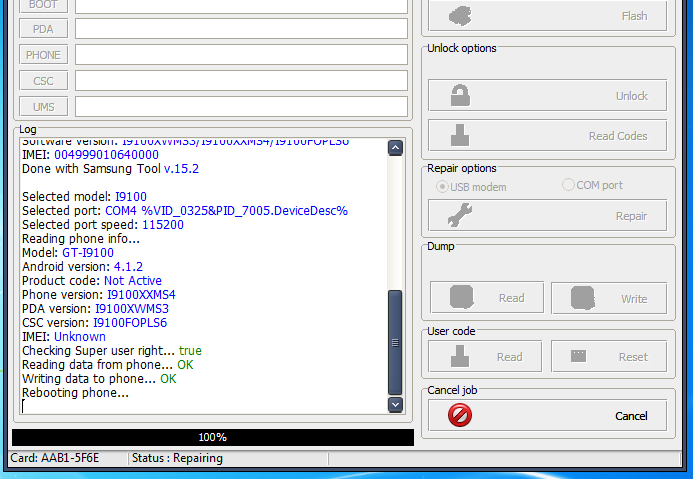Click Phone version I9100XXMS4 line
The height and width of the screenshot is (479, 699).
(x=99, y=294)
